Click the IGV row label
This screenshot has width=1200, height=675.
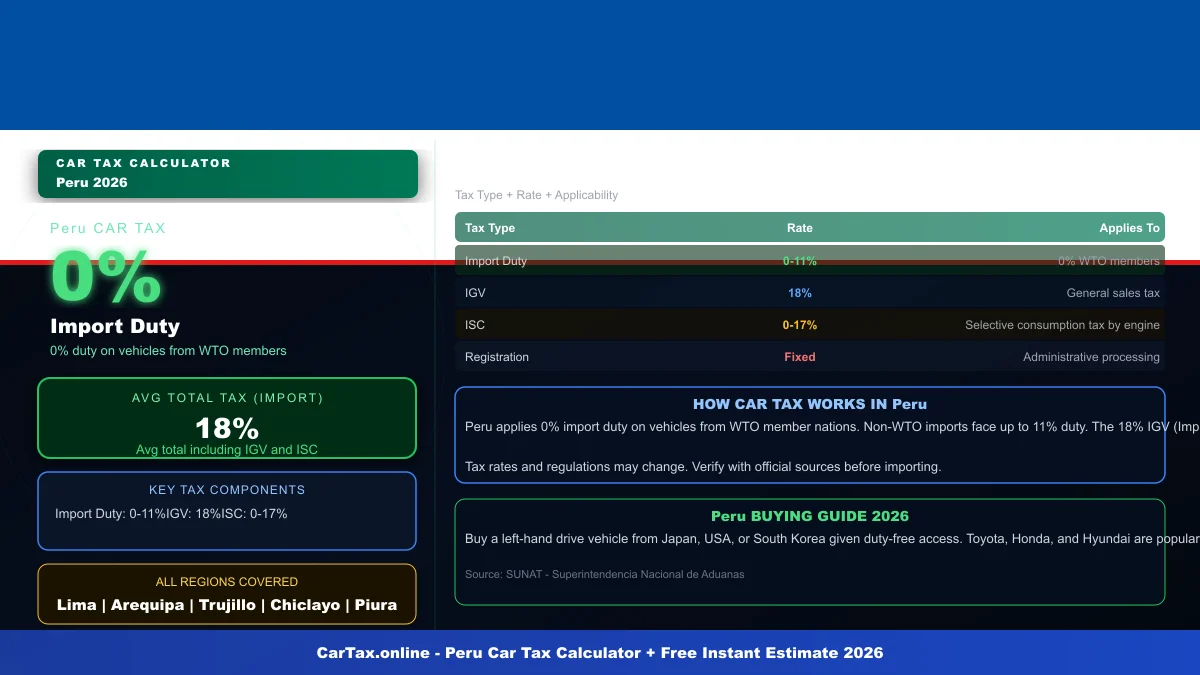click(475, 293)
